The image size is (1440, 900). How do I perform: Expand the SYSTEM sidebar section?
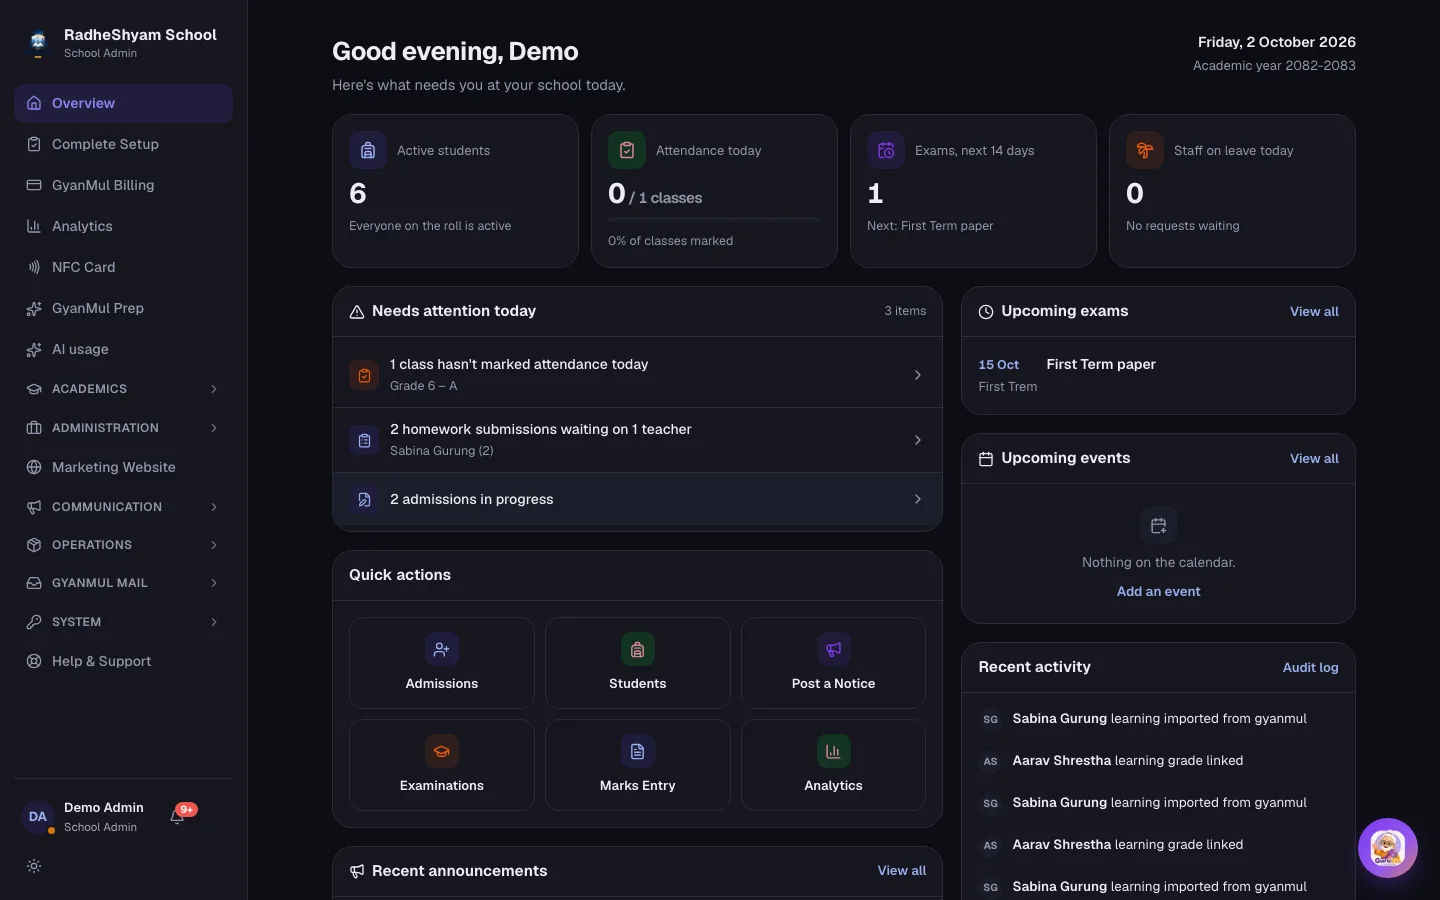point(124,622)
